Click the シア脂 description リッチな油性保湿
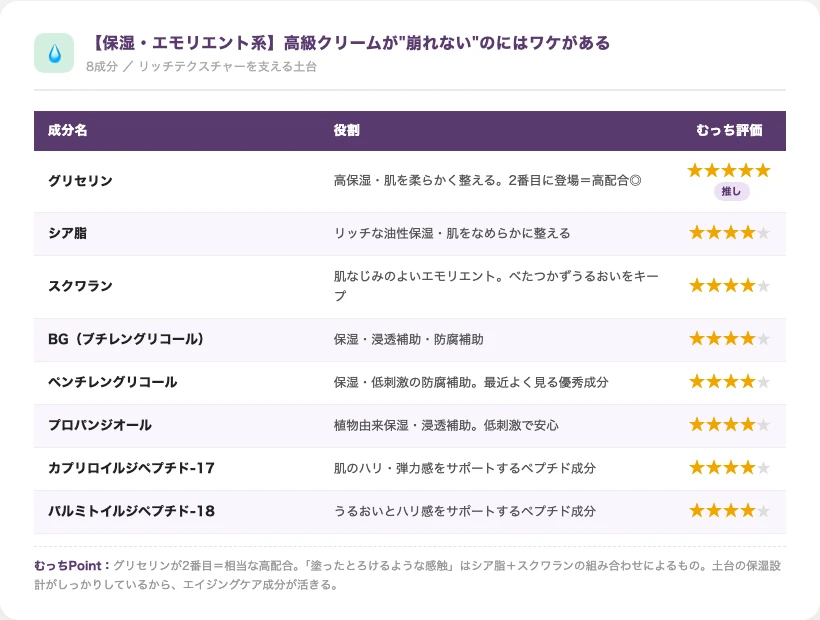The image size is (820, 620). click(x=452, y=233)
